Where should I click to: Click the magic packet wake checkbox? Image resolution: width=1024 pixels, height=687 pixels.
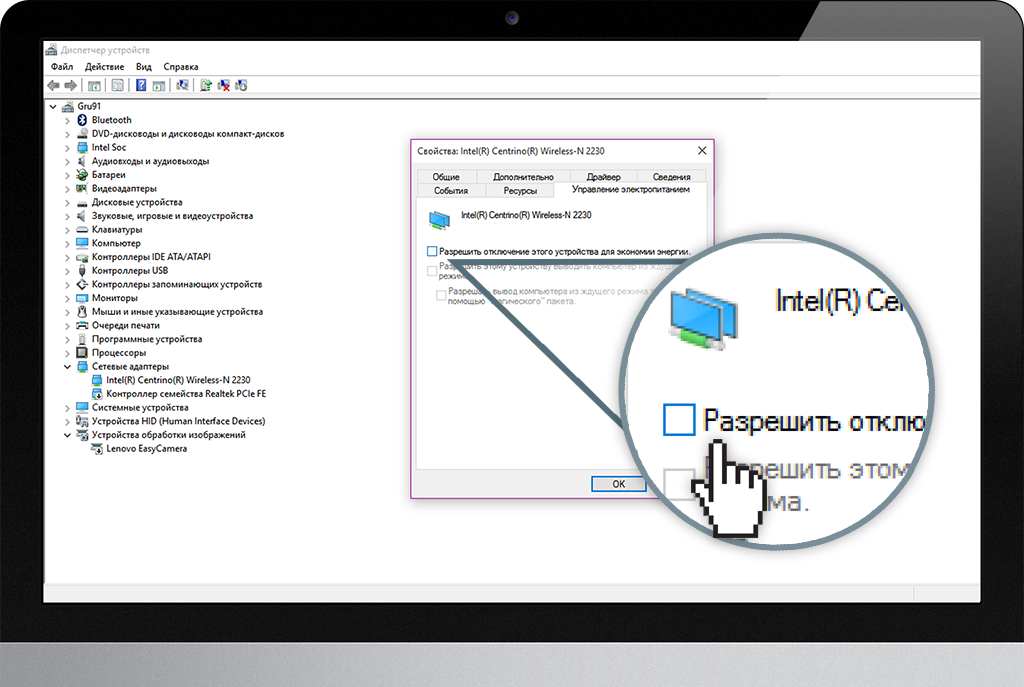441,294
